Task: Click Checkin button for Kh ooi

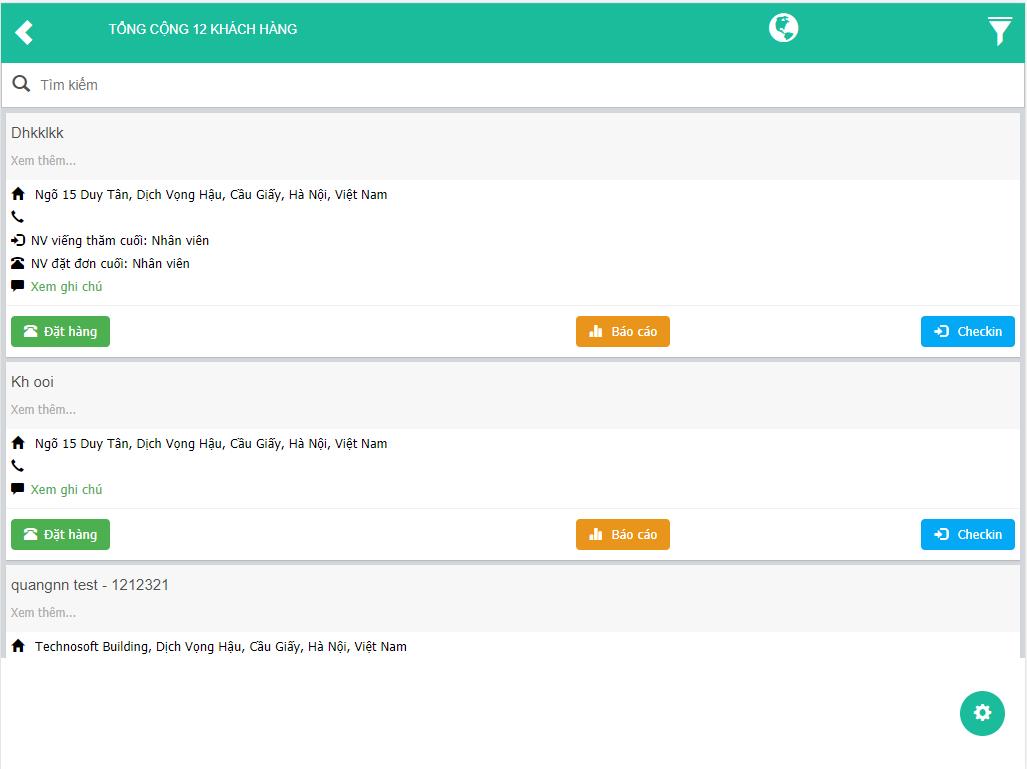Action: point(967,535)
